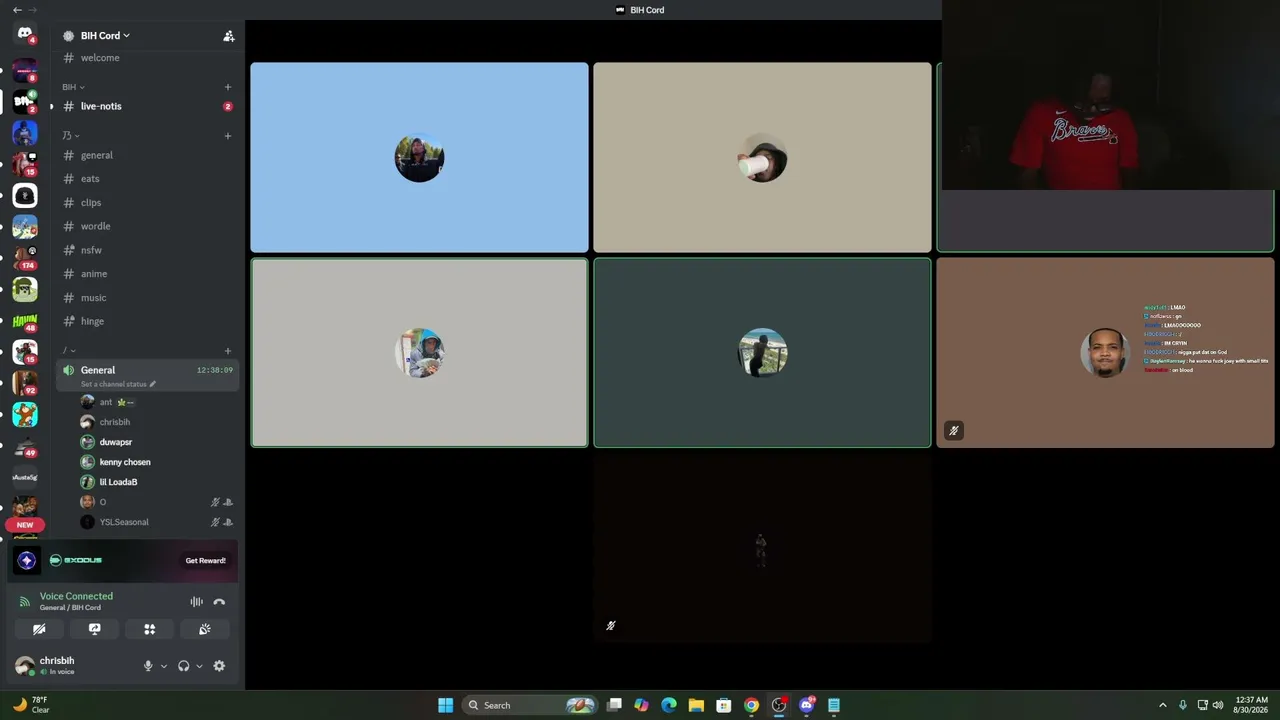Click Voice Connected status text
The width and height of the screenshot is (1280, 720).
[76, 596]
